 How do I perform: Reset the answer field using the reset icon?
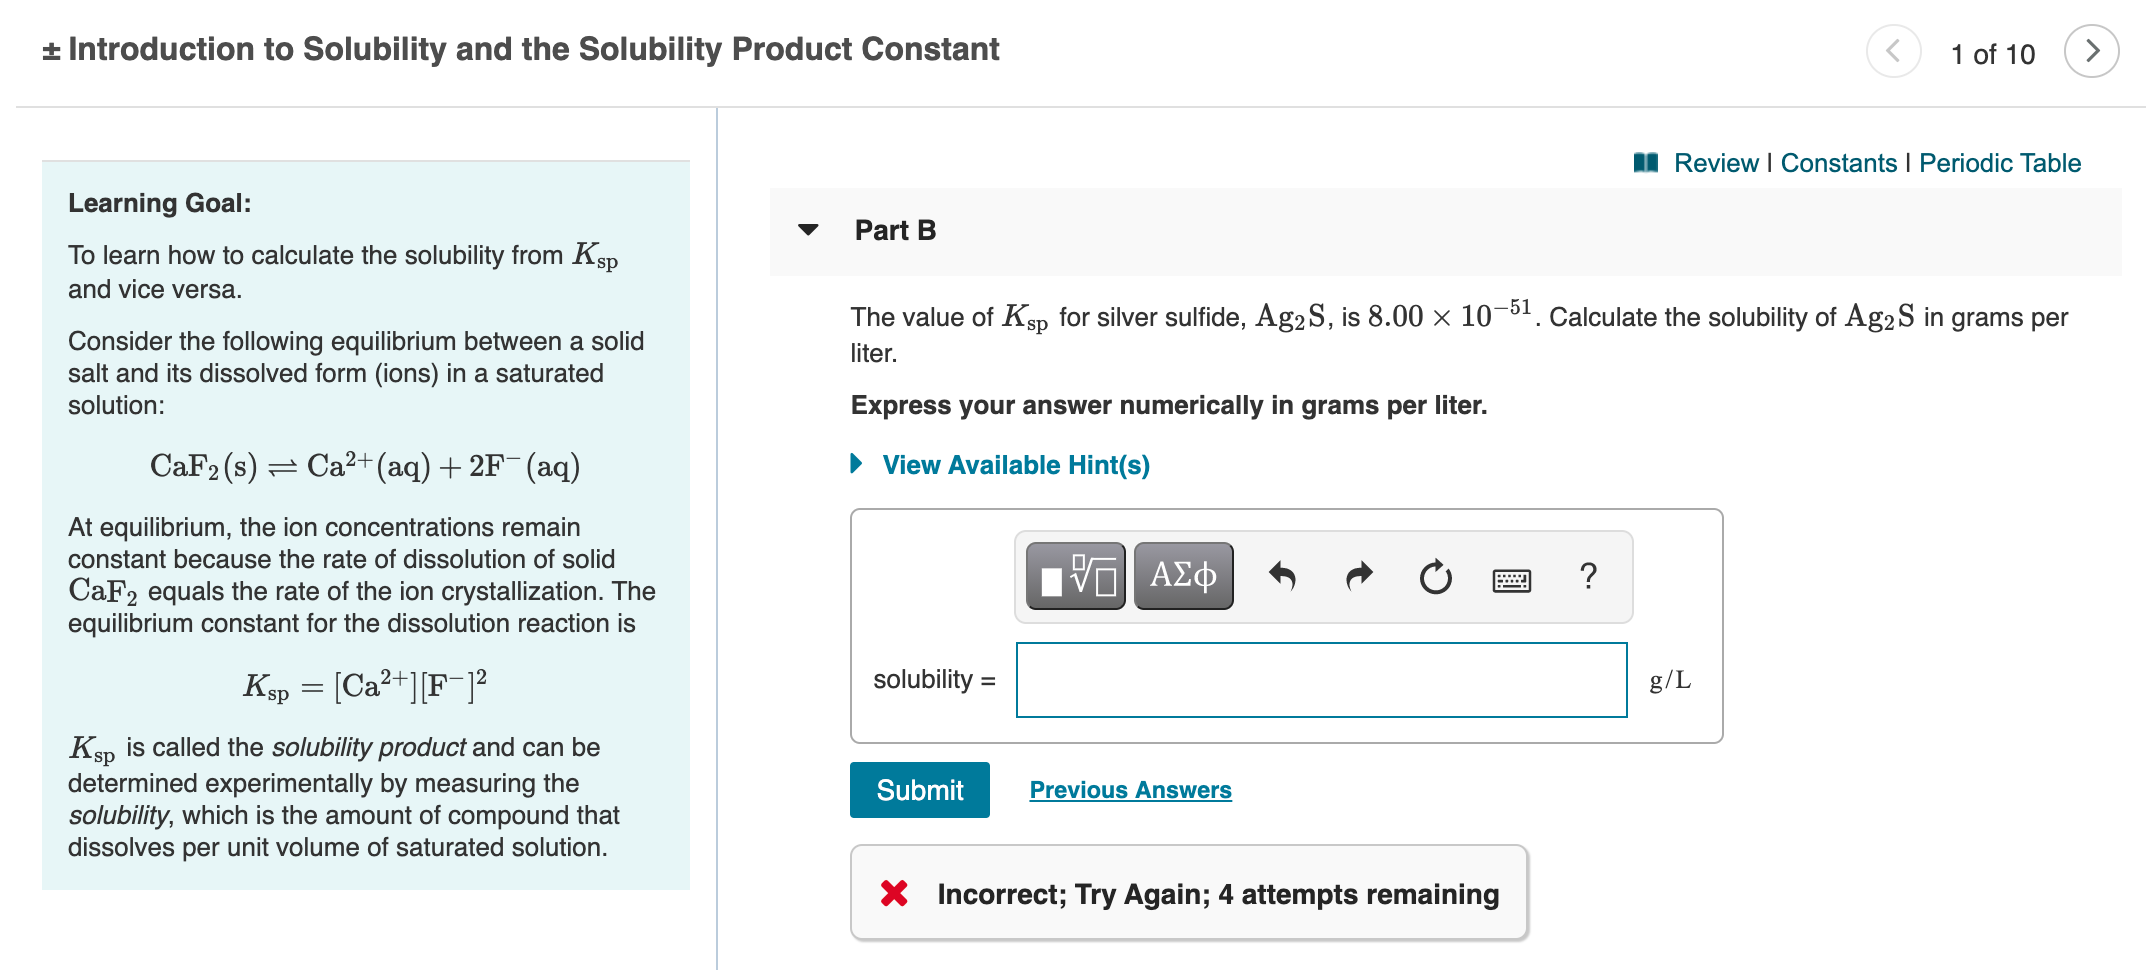(1435, 576)
